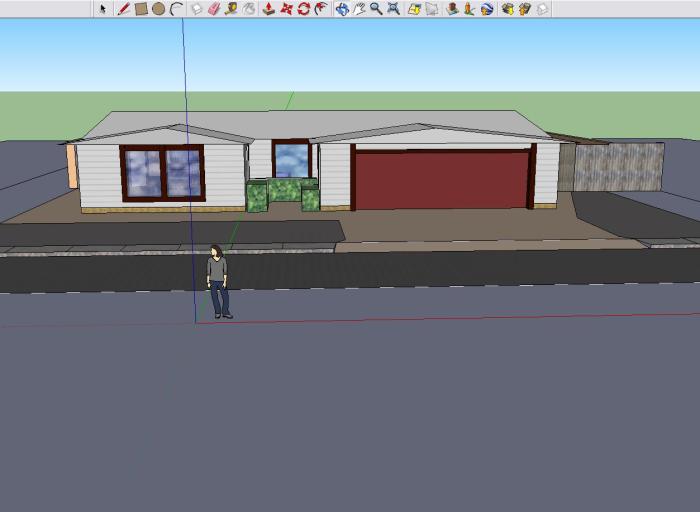Switch to the Arc tool
Screen dimensions: 700x512
176,9
